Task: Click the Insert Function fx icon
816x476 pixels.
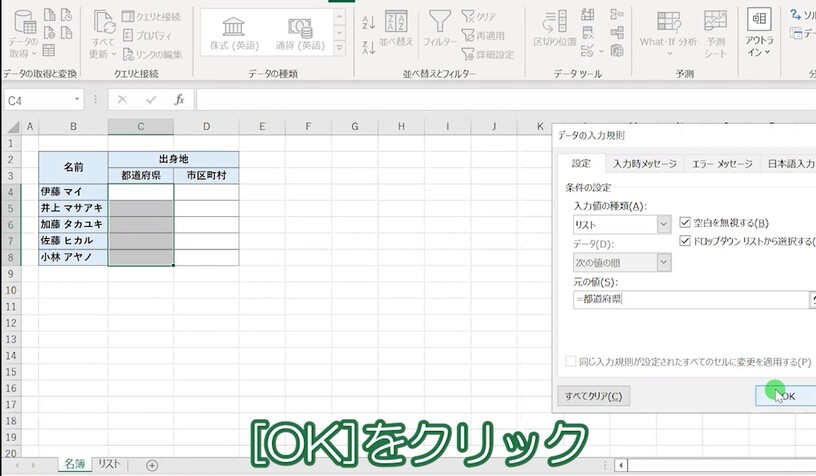Action: pyautogui.click(x=179, y=99)
